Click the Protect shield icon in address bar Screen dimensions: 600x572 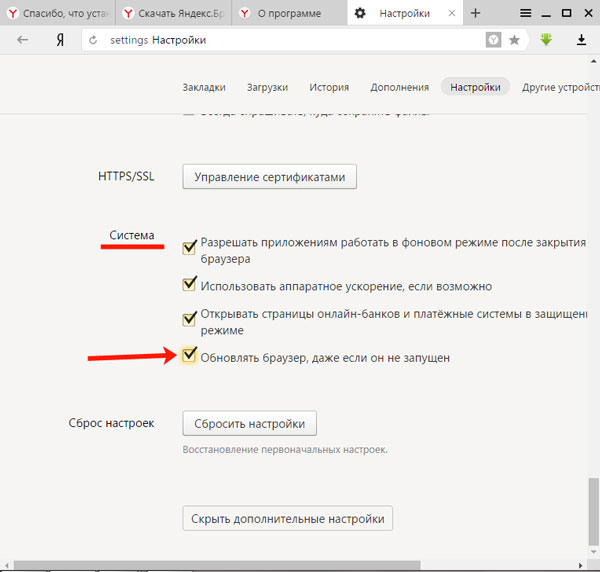(493, 40)
